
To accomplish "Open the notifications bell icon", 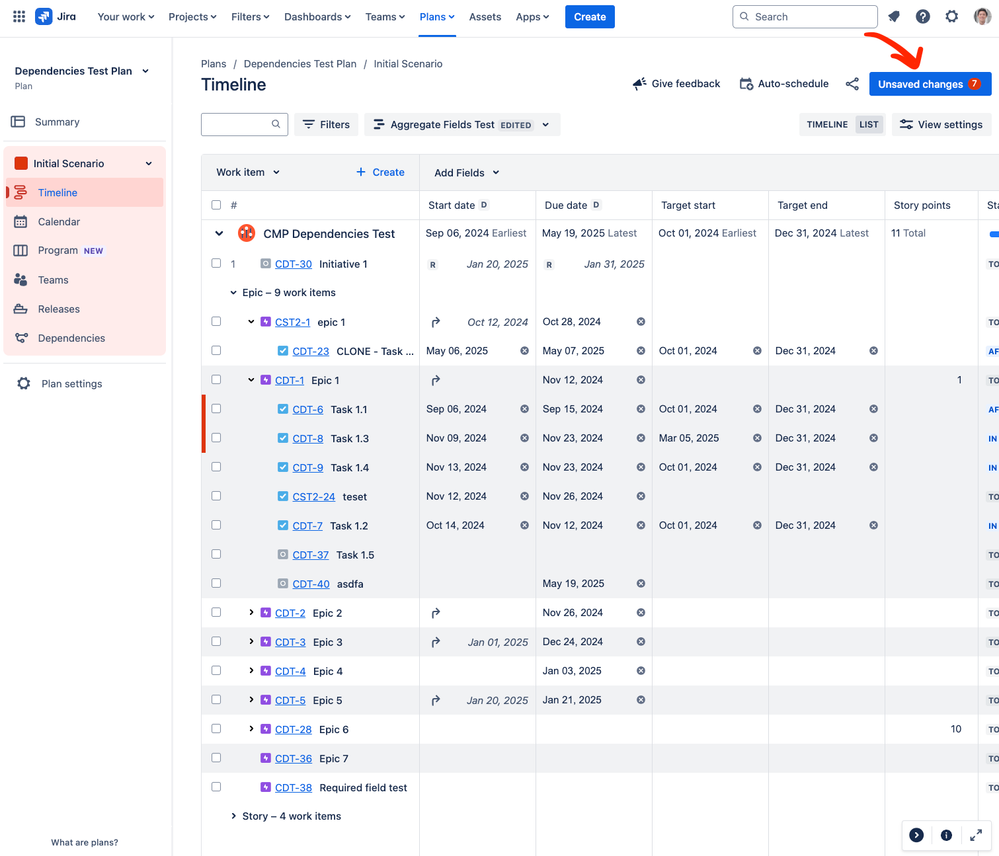I will pos(894,17).
